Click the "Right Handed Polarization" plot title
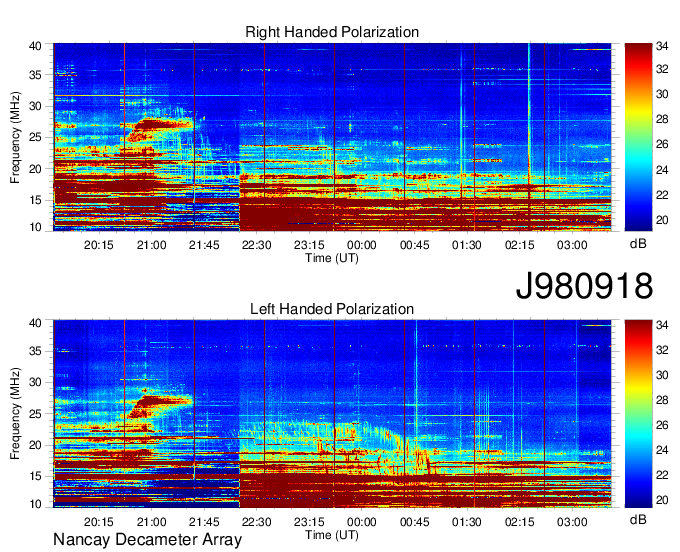The image size is (680, 552). coord(332,32)
